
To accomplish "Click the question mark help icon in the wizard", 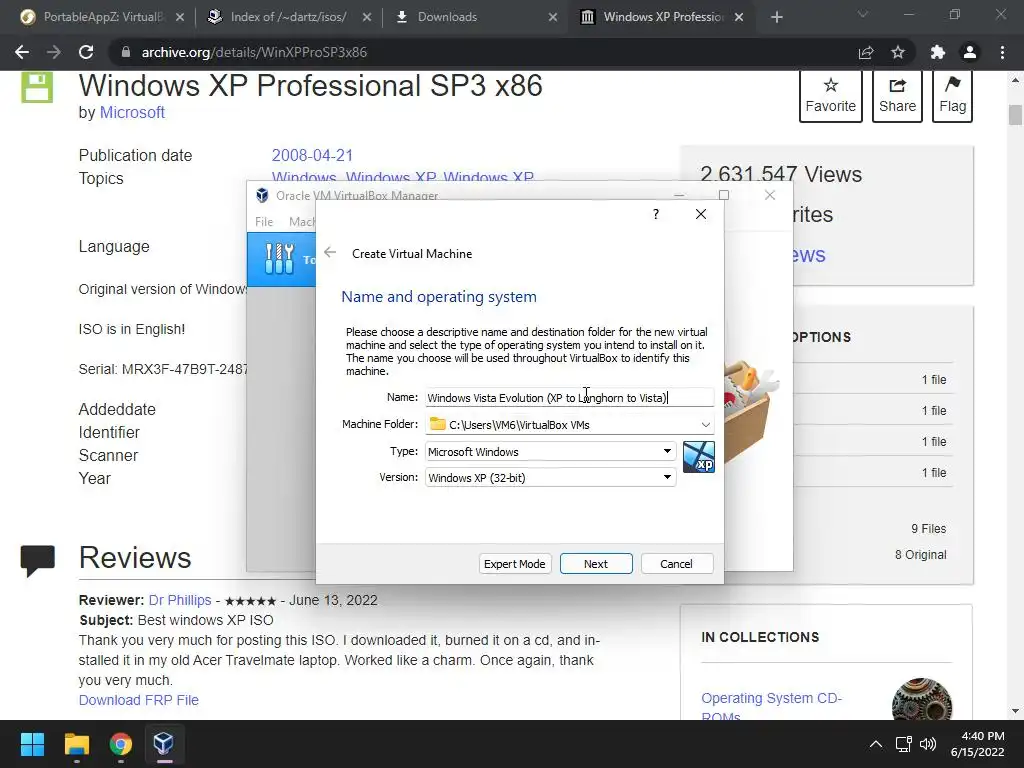I will 656,214.
